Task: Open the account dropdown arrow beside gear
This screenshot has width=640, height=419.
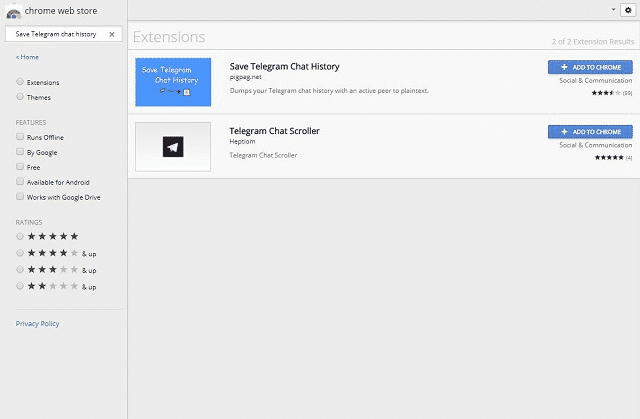Action: 613,9
